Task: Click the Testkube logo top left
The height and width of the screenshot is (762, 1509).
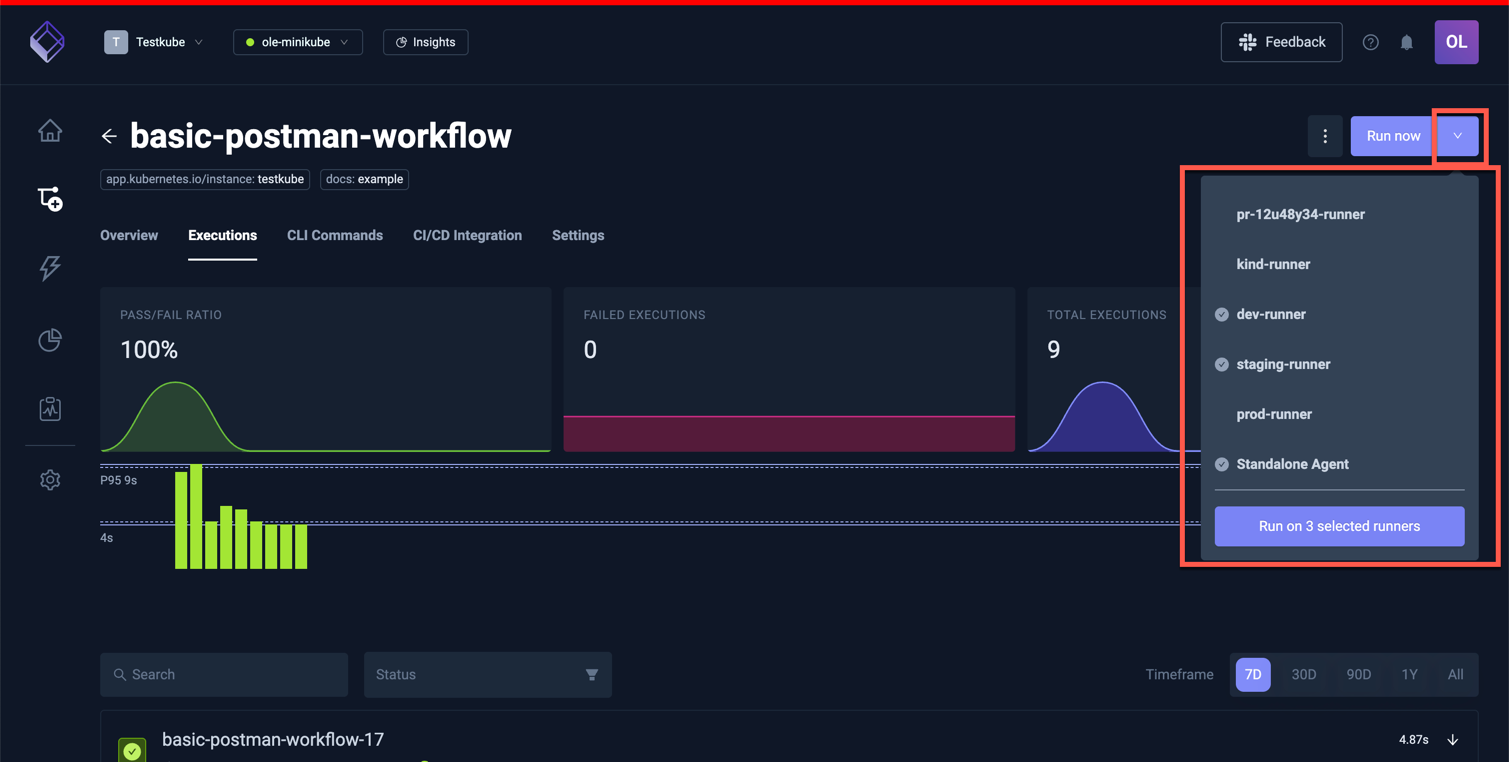Action: pos(47,42)
